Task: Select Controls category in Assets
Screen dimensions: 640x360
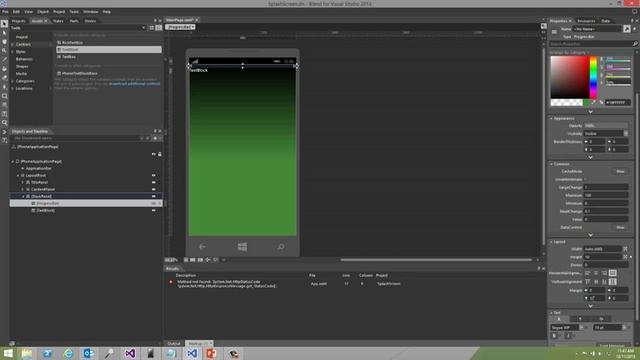Action: 23,44
